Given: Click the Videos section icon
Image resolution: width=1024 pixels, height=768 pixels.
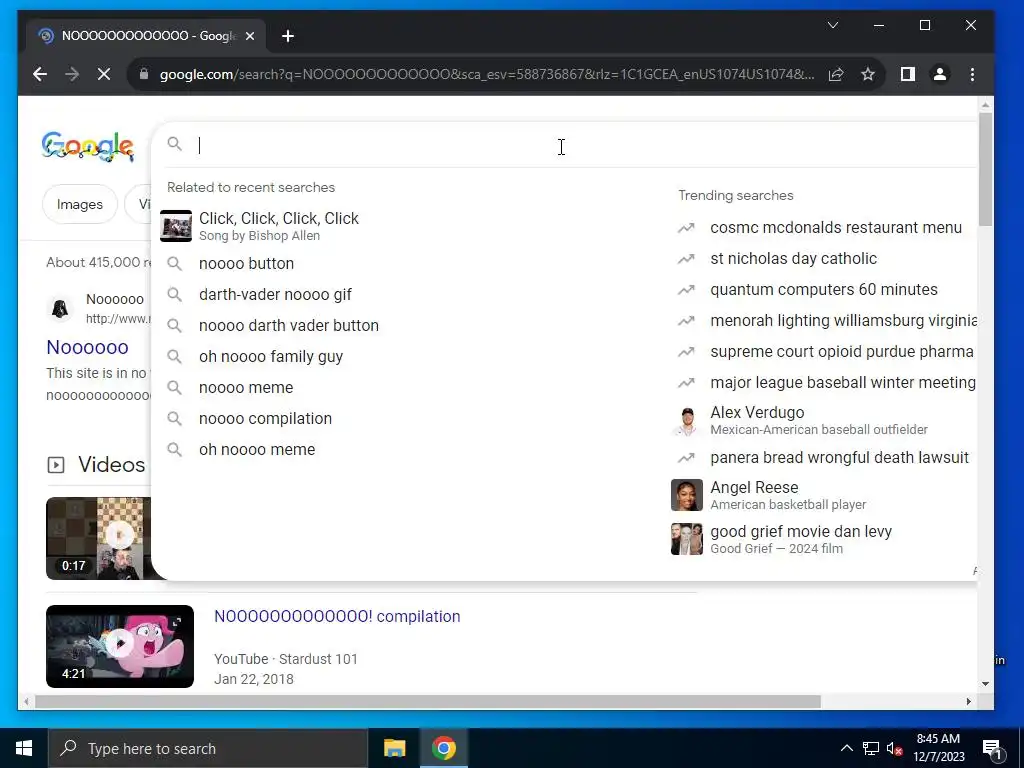Looking at the screenshot, I should tap(56, 465).
